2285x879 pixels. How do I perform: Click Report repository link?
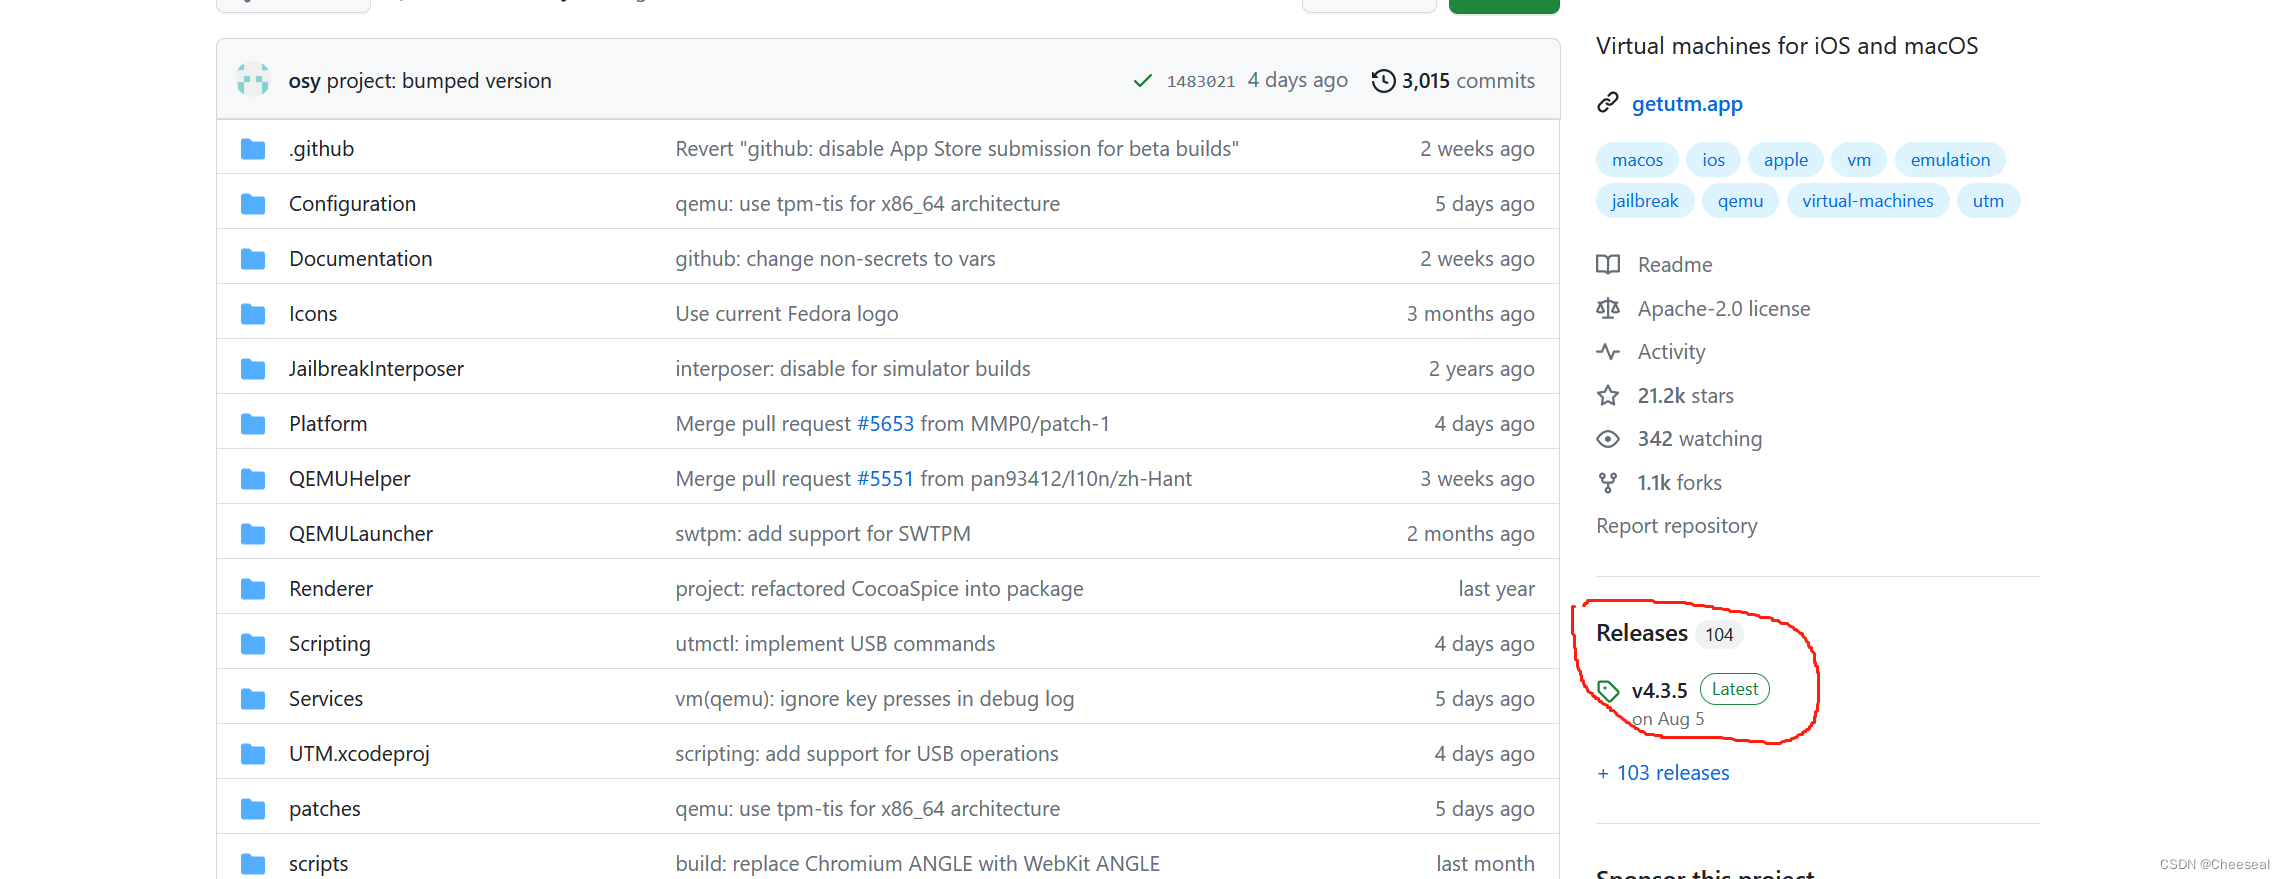[x=1676, y=526]
